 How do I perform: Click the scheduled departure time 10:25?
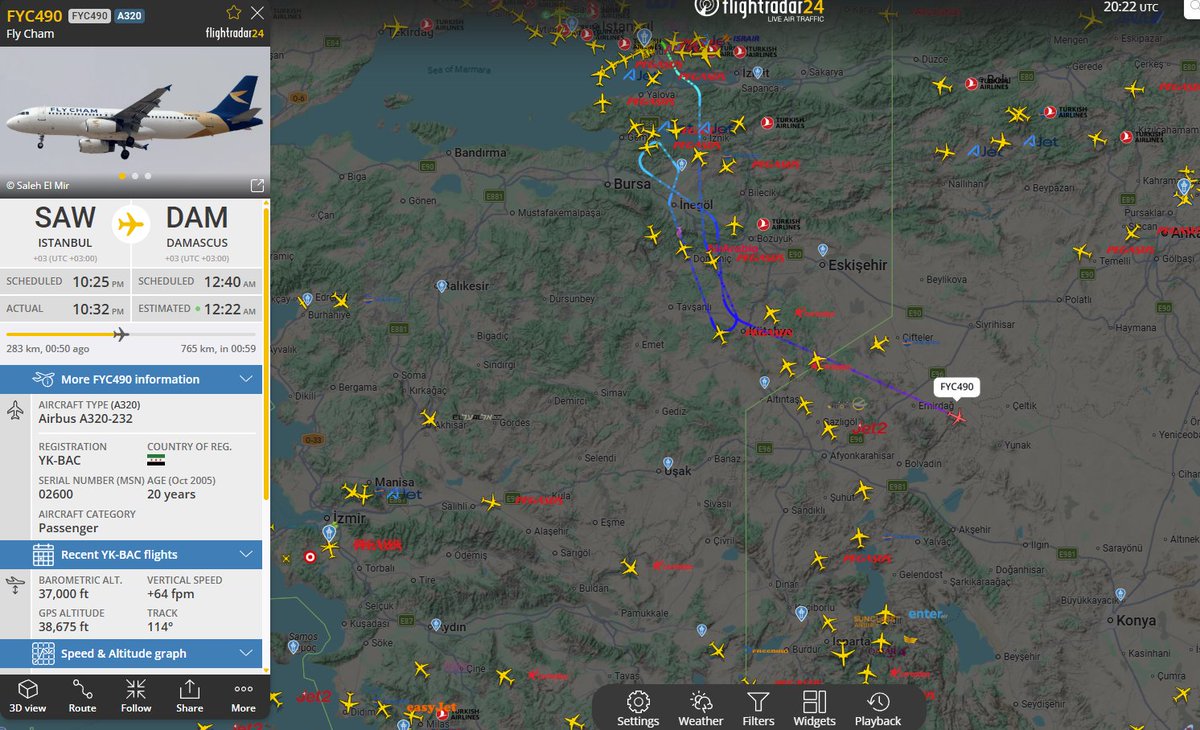[x=99, y=282]
